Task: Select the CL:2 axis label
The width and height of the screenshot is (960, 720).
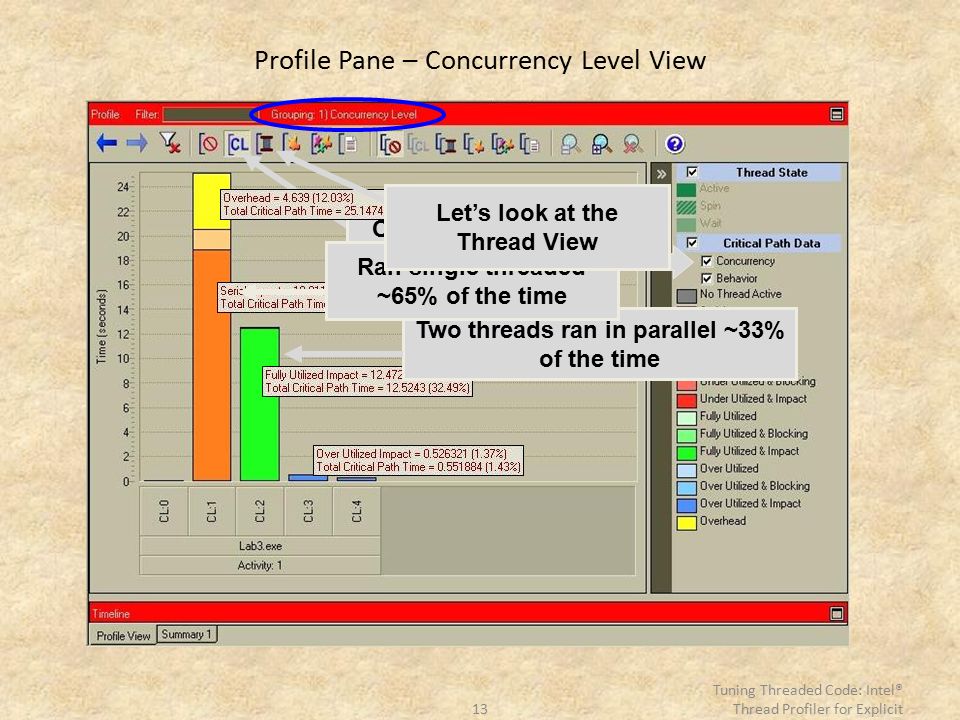Action: (x=260, y=511)
